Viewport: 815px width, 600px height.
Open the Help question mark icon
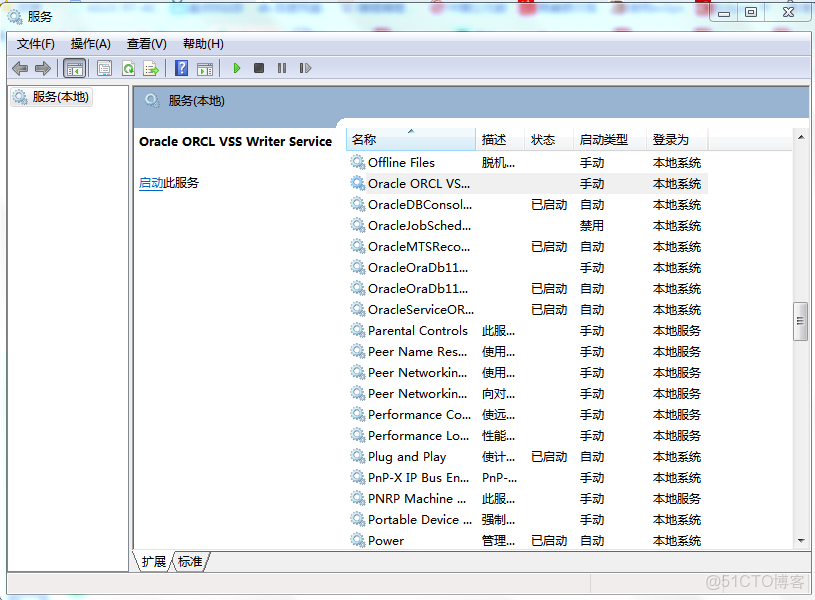click(182, 68)
